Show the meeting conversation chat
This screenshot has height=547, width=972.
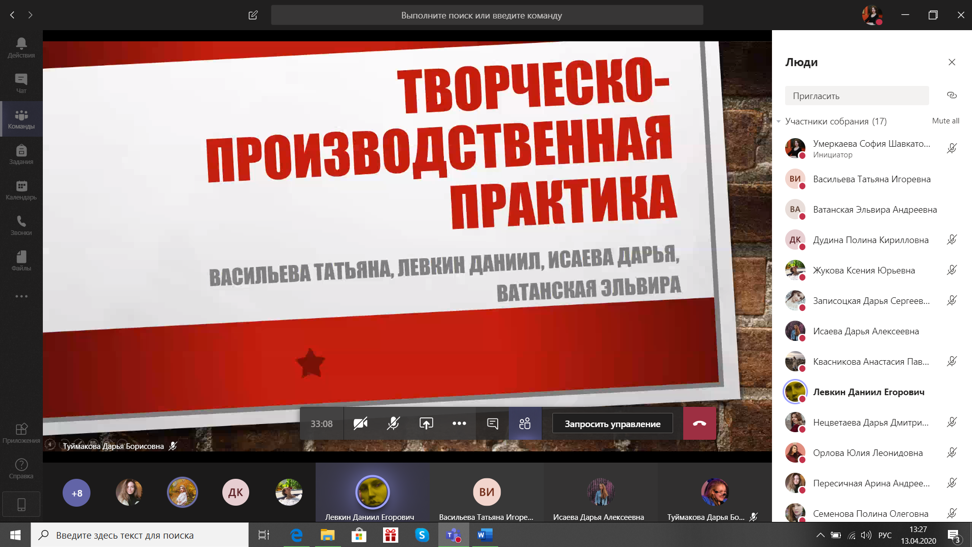point(492,424)
